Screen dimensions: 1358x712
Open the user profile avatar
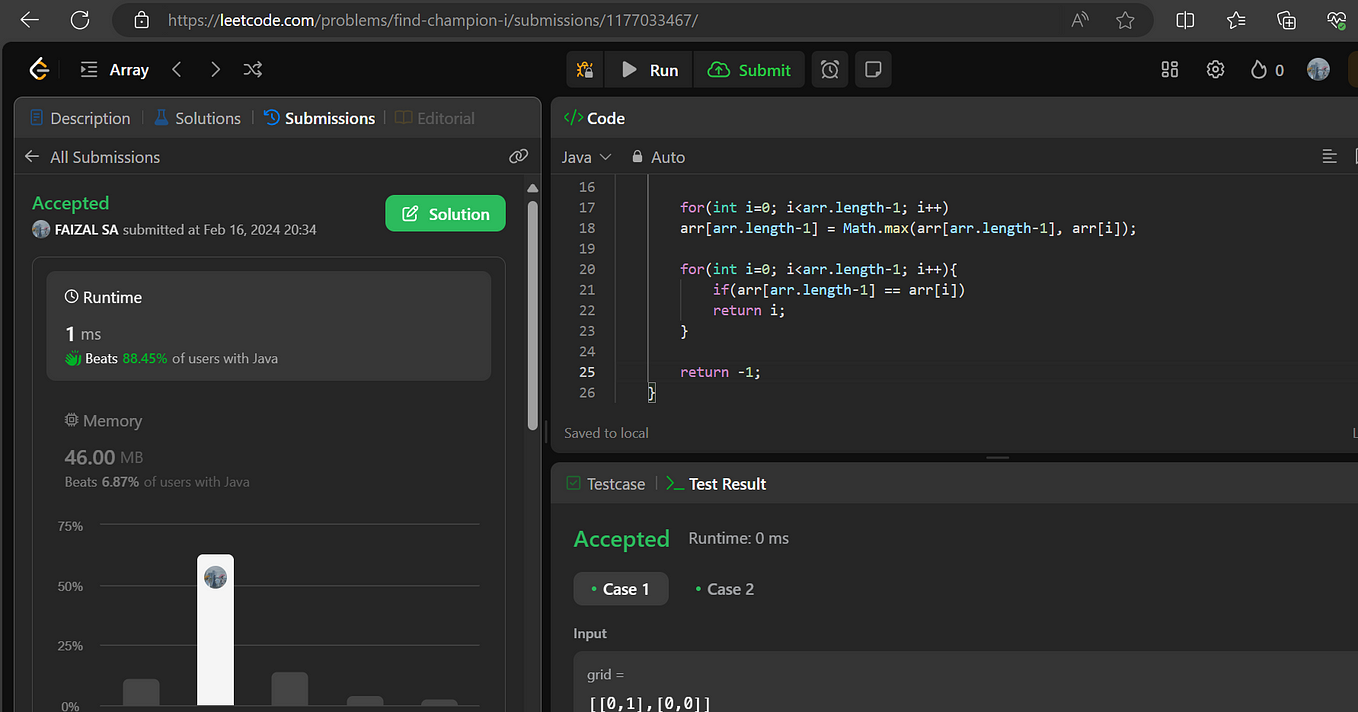point(1318,69)
